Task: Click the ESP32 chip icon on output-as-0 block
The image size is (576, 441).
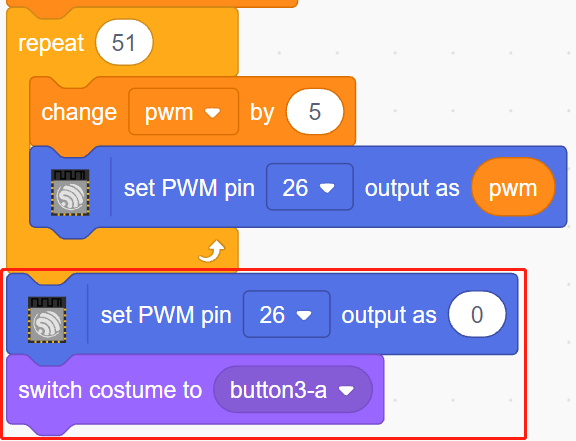Action: click(47, 319)
